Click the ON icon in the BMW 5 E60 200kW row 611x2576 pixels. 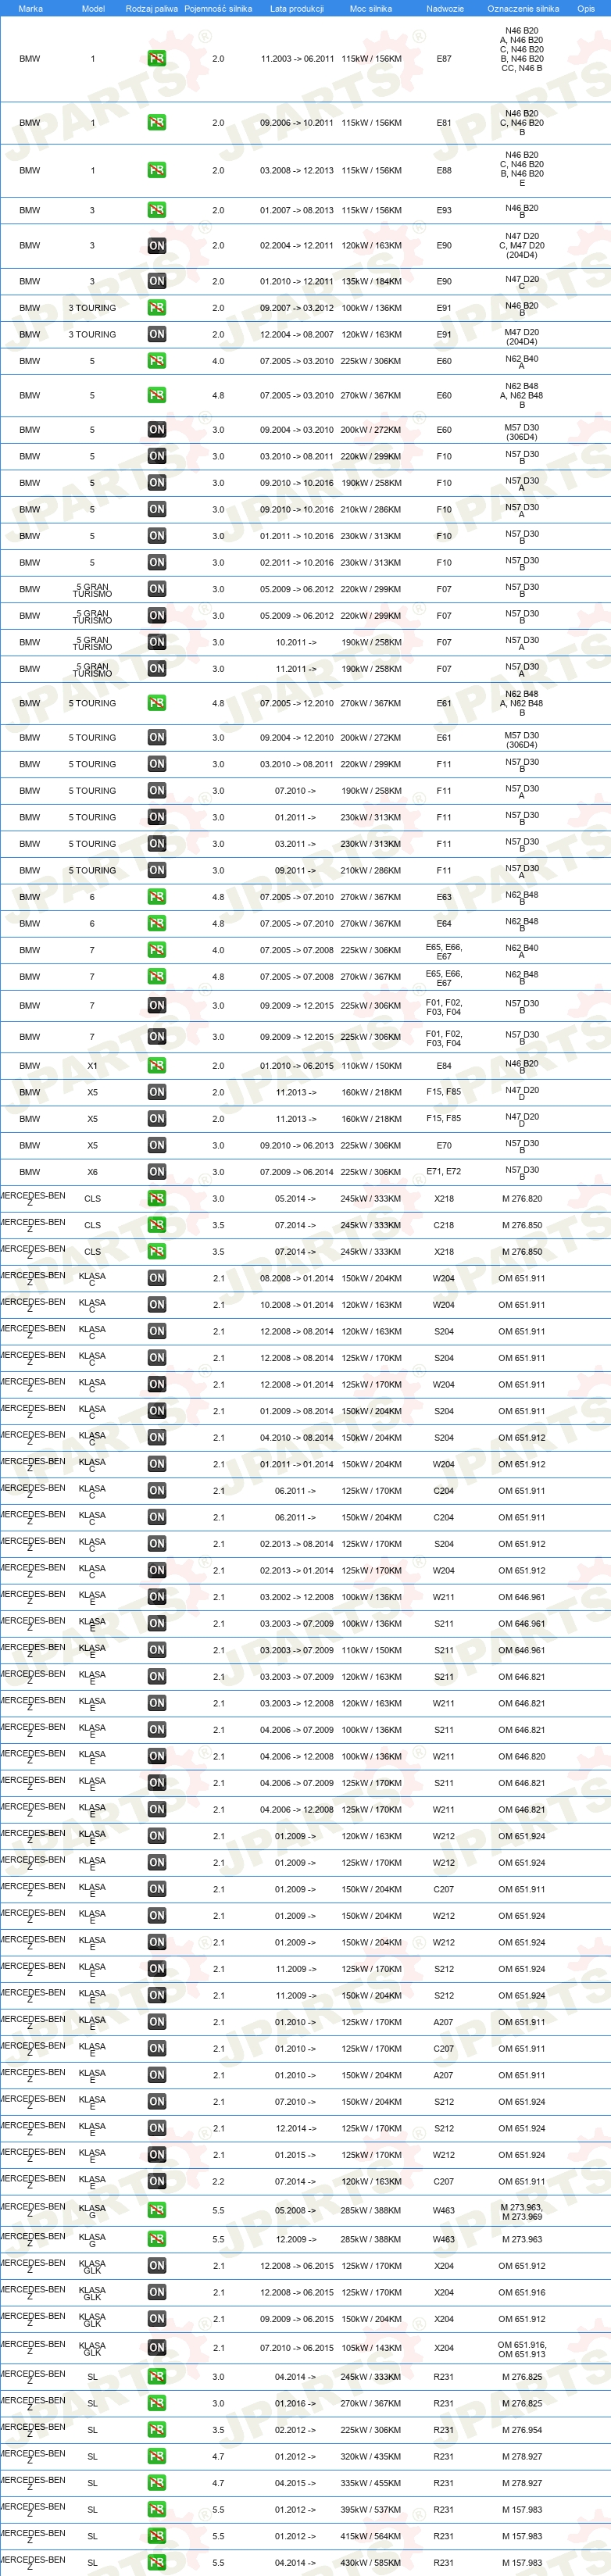point(157,430)
